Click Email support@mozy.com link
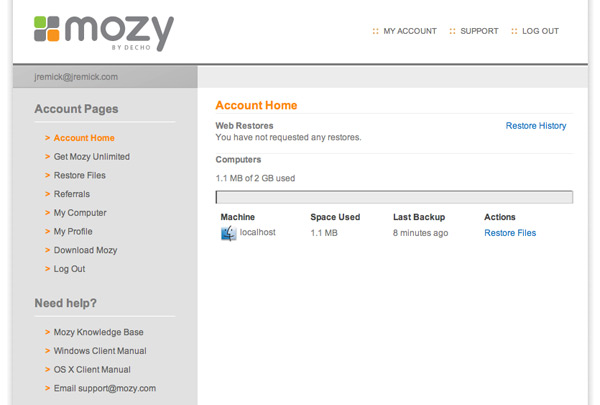The image size is (600, 405). coord(104,389)
